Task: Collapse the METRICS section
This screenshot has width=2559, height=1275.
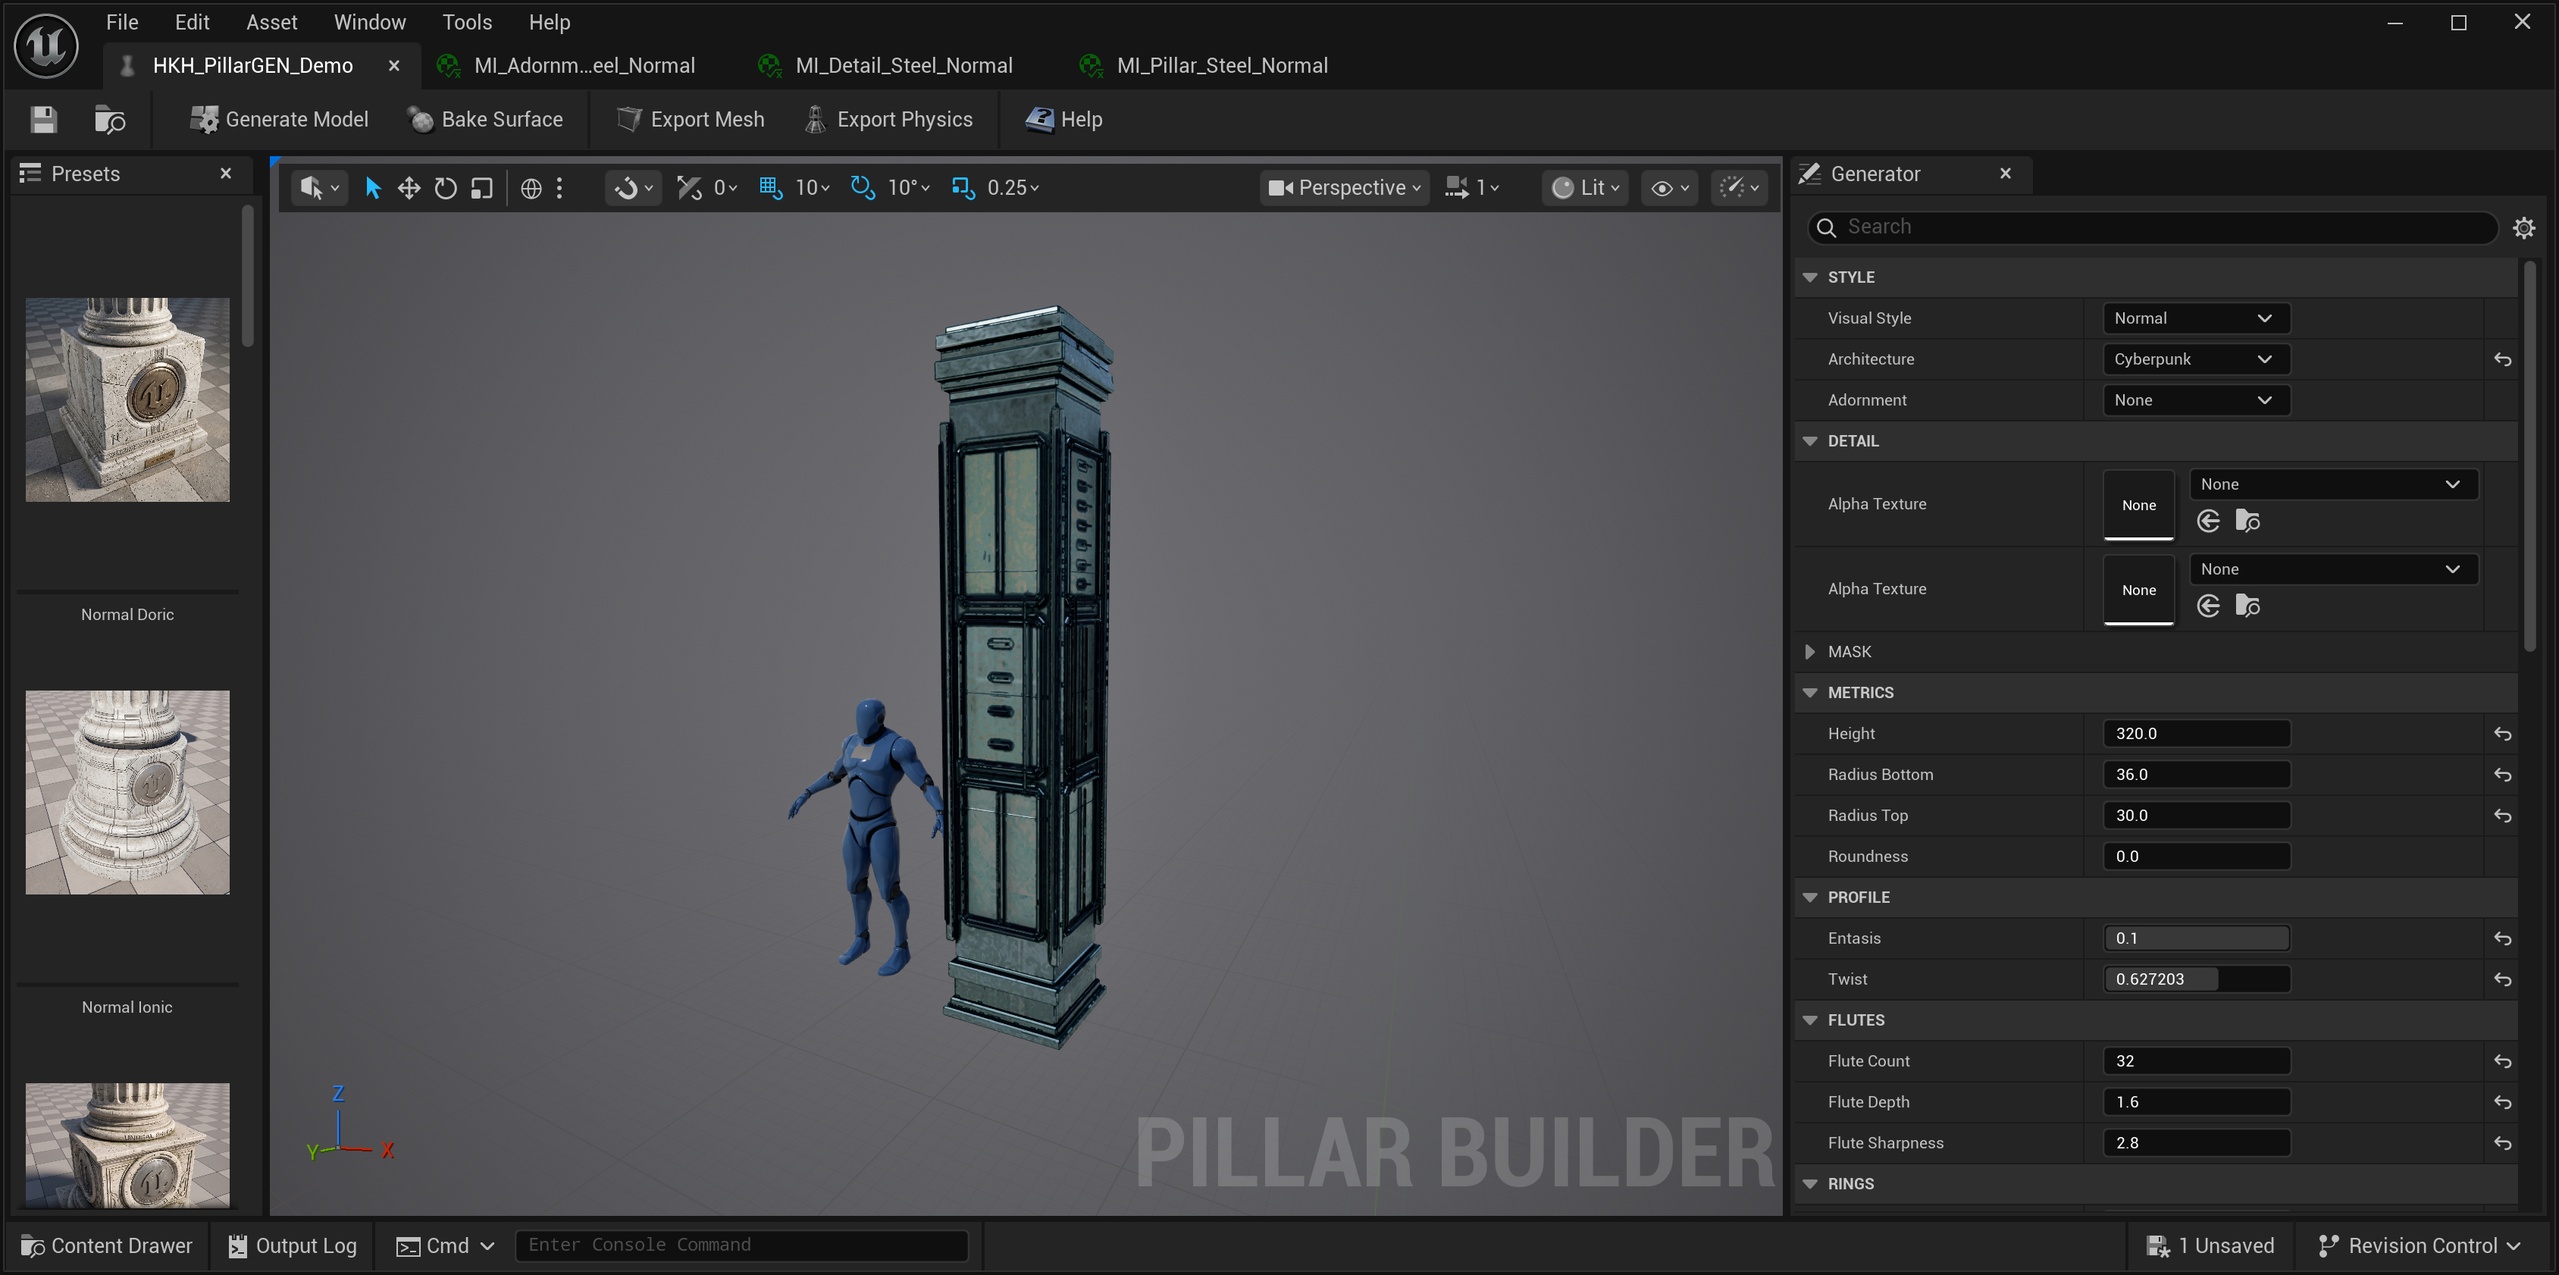Action: [x=1810, y=693]
